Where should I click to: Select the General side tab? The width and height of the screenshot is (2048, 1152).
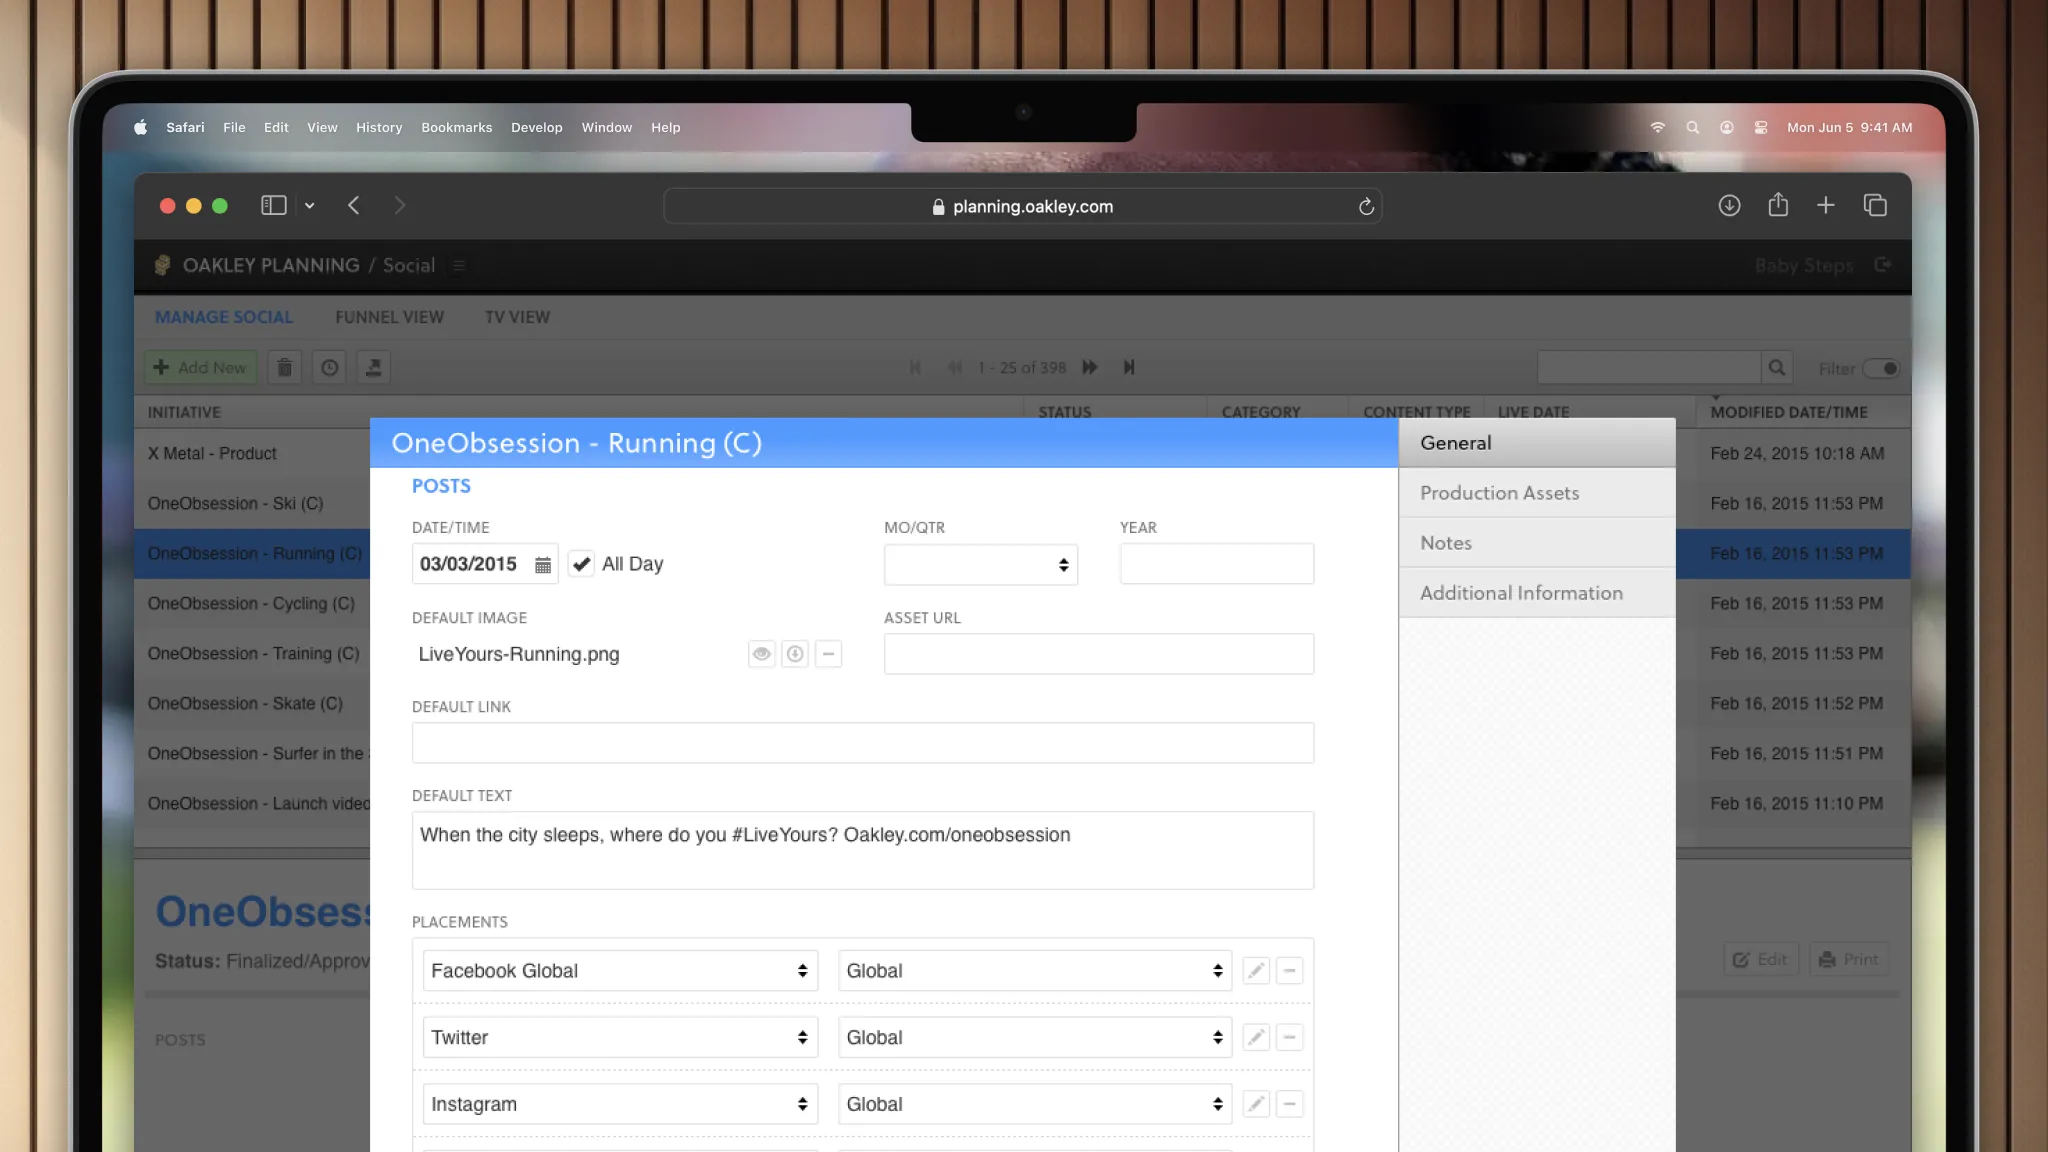click(1537, 443)
